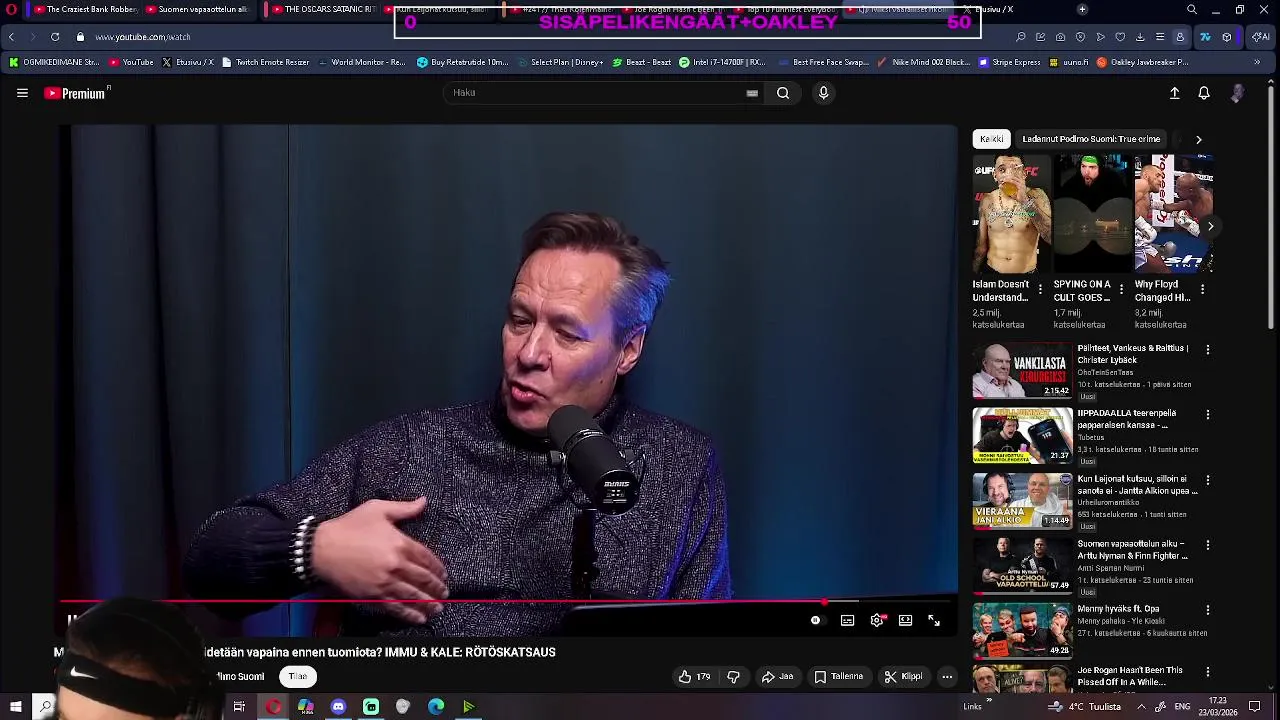
Task: Open options for 'Piiritset, Vankeus' video
Action: pyautogui.click(x=1207, y=350)
